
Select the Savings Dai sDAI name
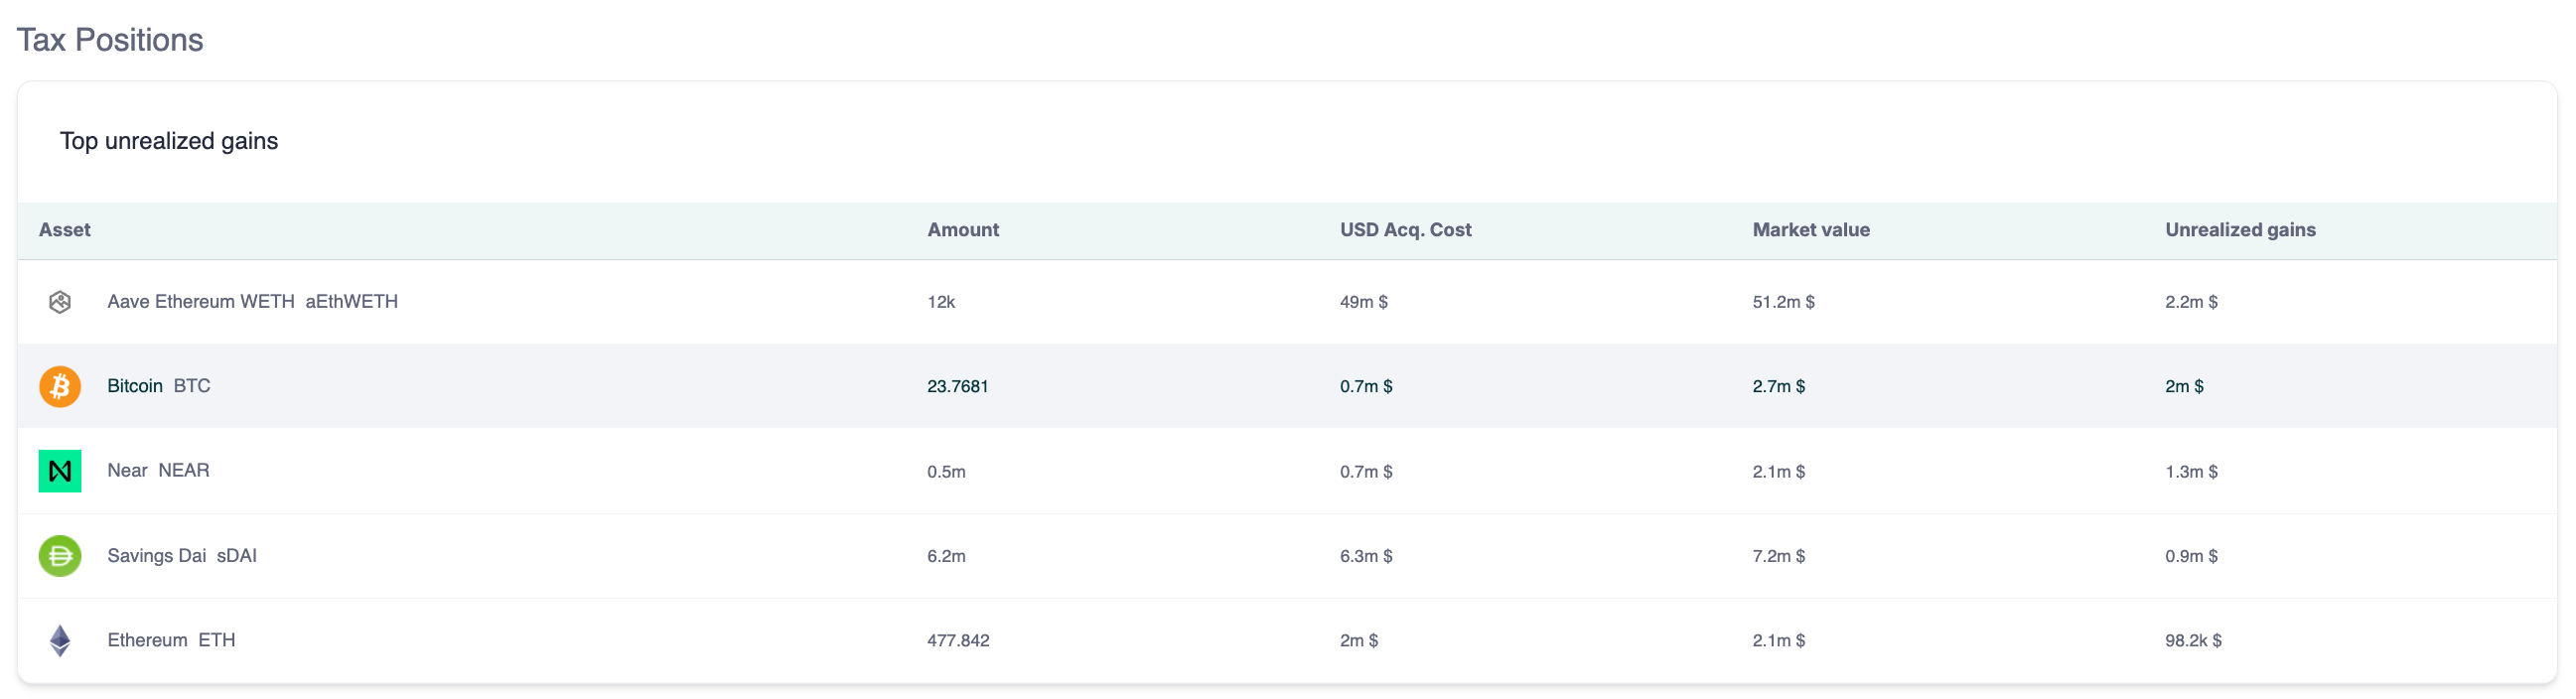point(181,556)
